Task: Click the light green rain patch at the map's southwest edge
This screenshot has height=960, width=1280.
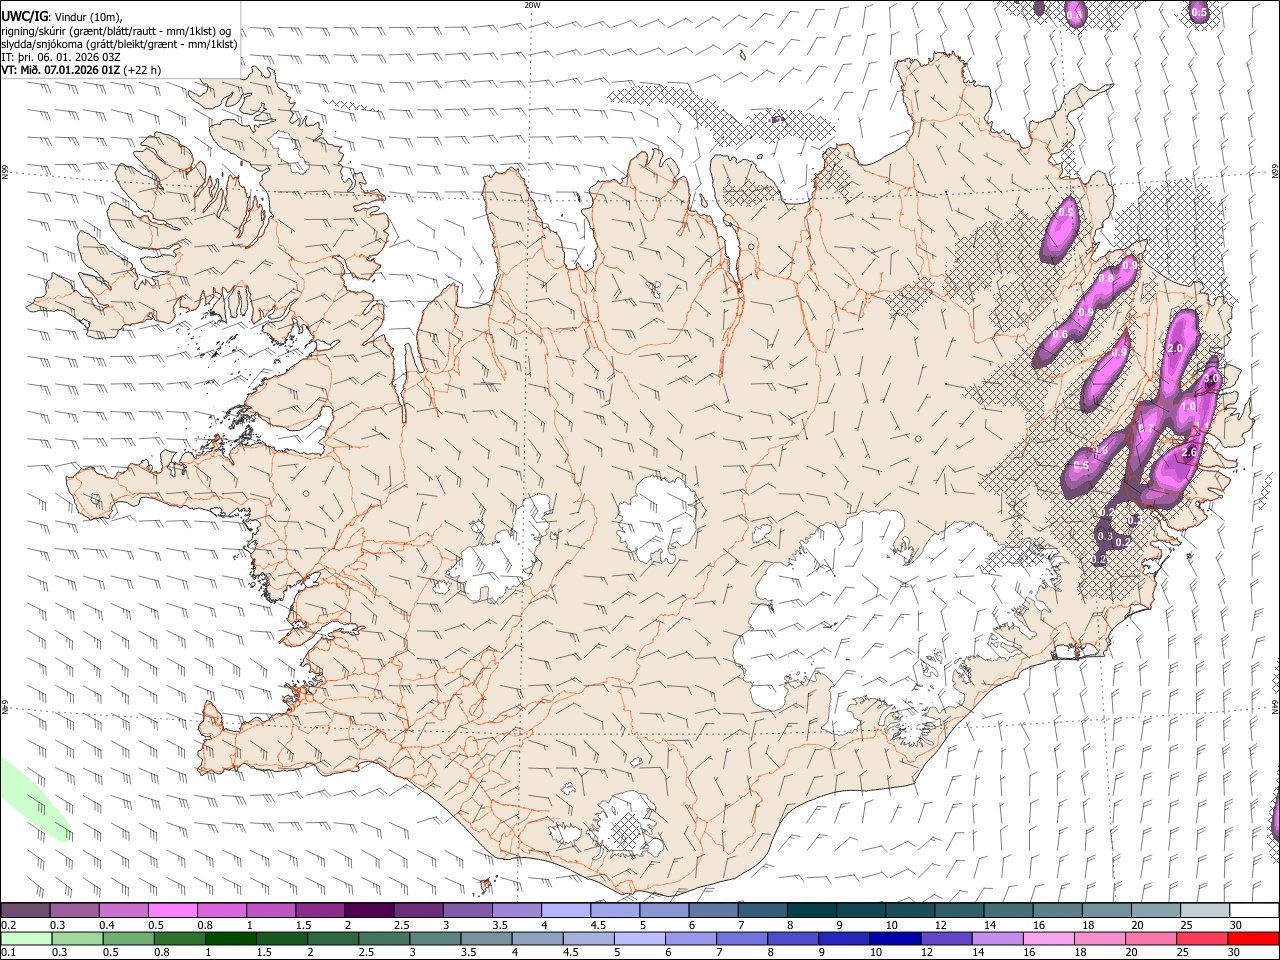Action: [x=30, y=800]
